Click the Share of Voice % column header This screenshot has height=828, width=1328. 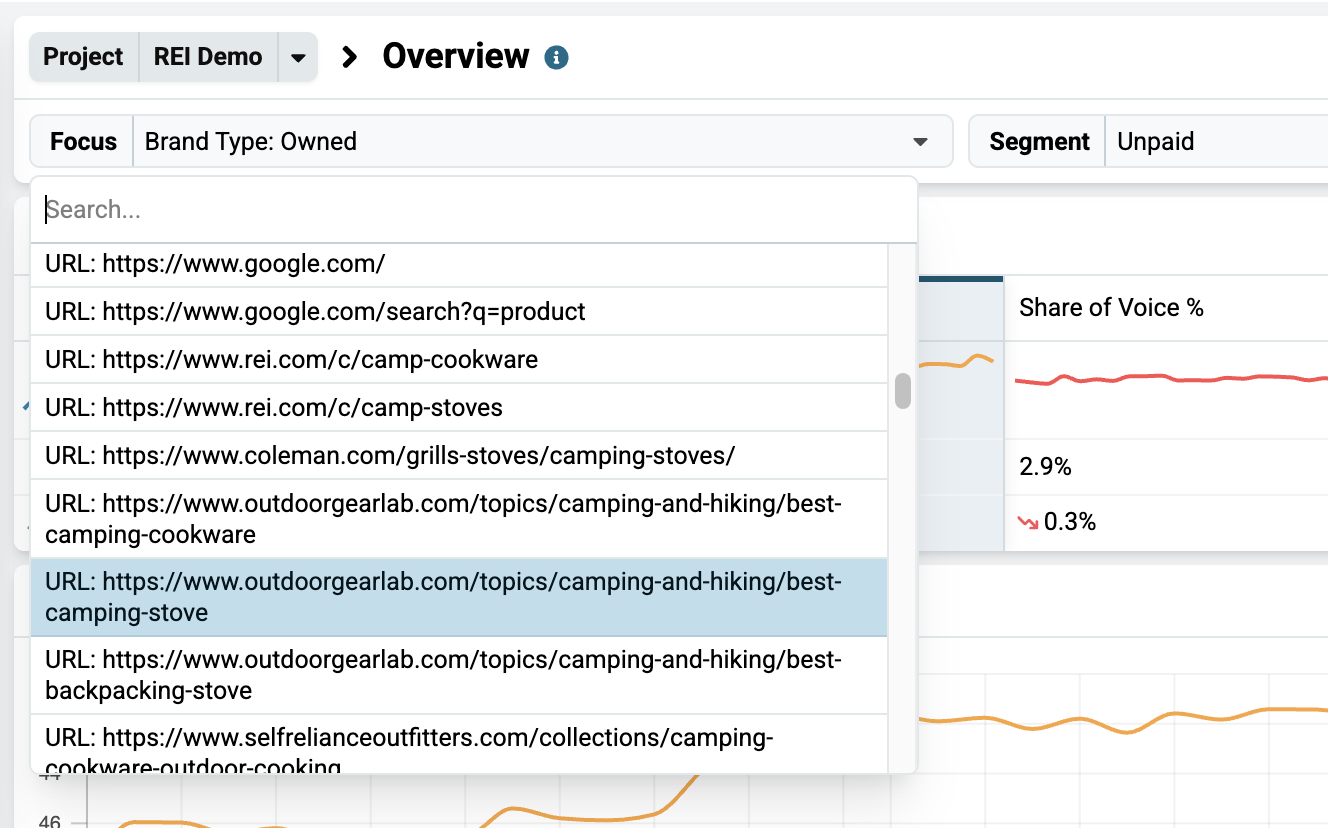(1111, 308)
